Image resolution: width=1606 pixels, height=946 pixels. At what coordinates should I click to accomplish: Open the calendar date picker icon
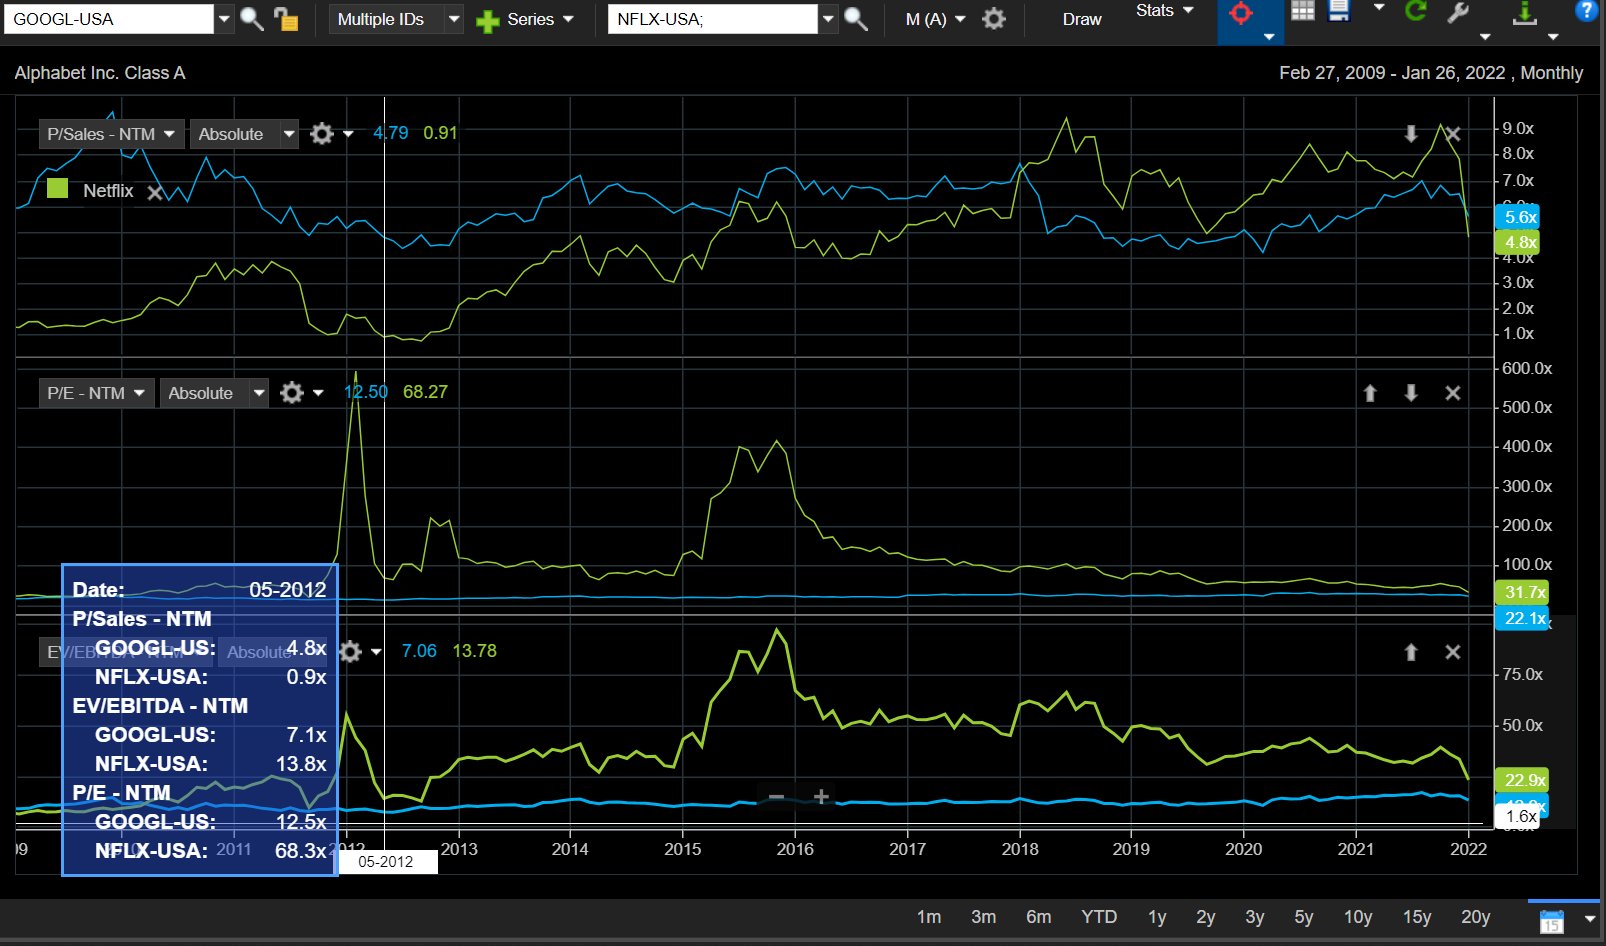(x=1551, y=921)
